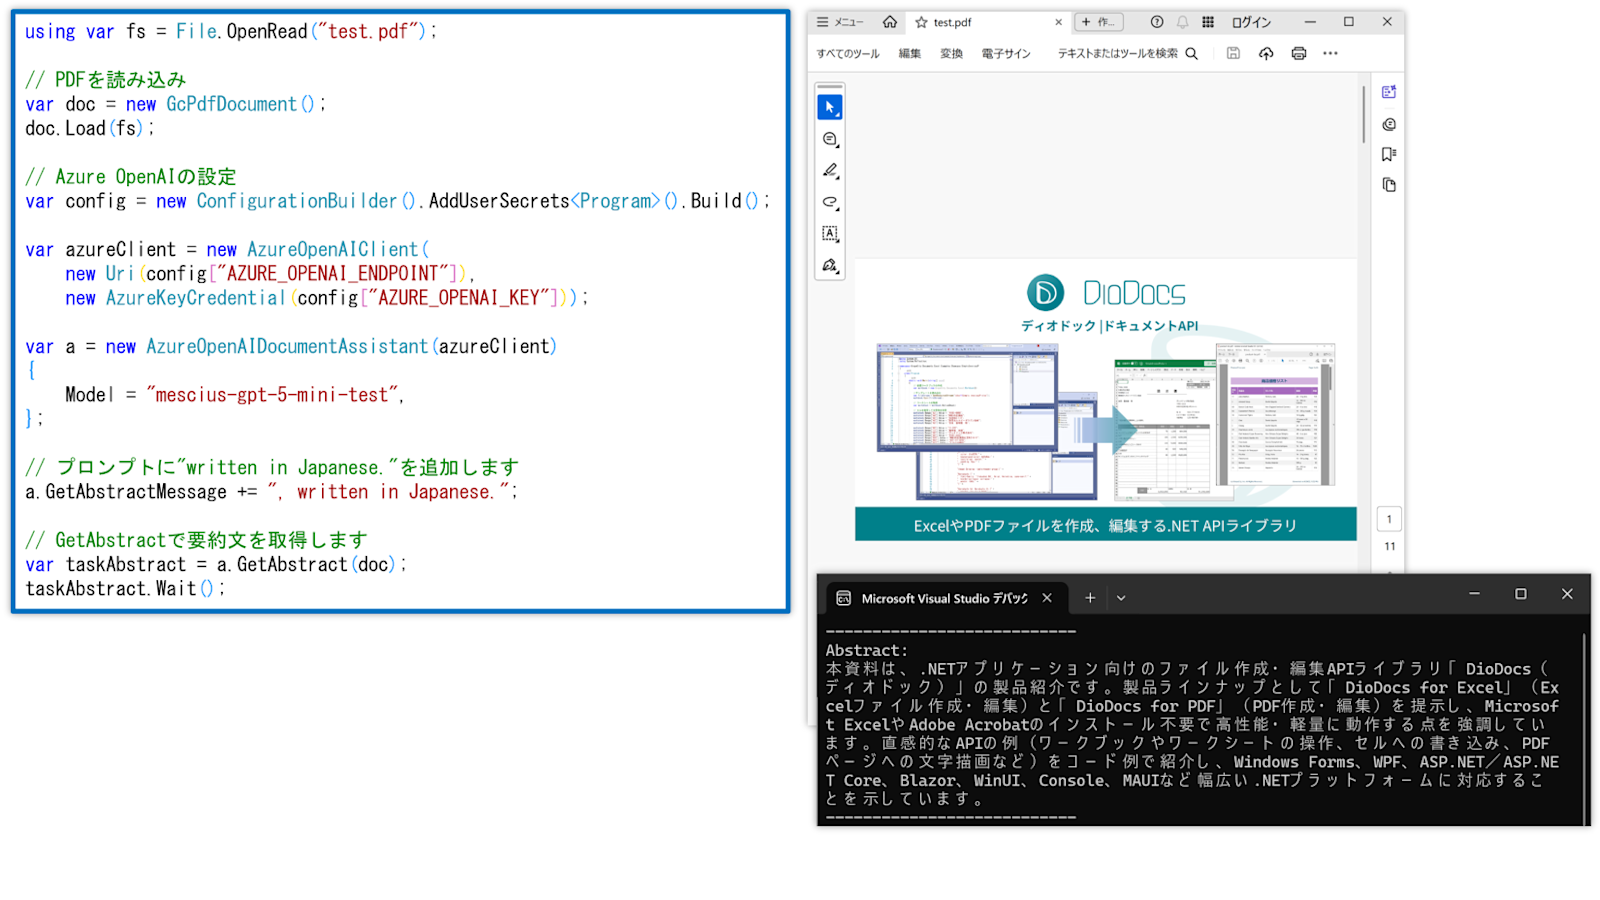
Task: Upload the file with the cloud icon
Action: 1266,53
